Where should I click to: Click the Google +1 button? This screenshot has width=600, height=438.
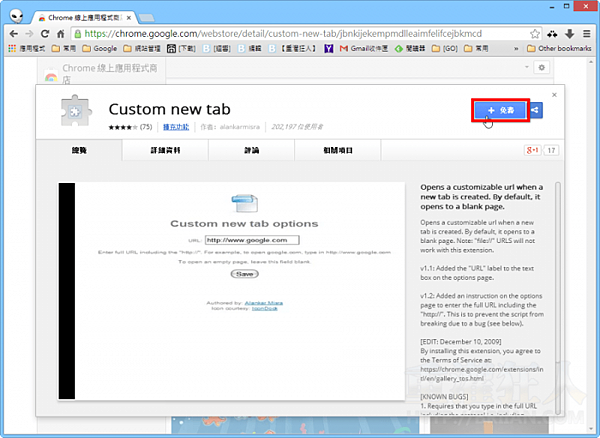tap(532, 150)
